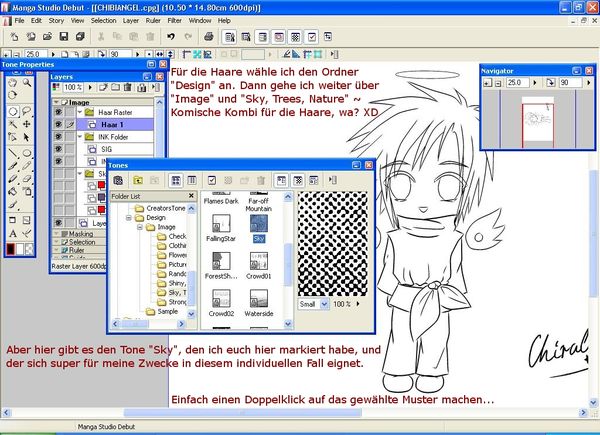Viewport: 600px width, 435px height.
Task: Open the Filter menu
Action: 174,21
